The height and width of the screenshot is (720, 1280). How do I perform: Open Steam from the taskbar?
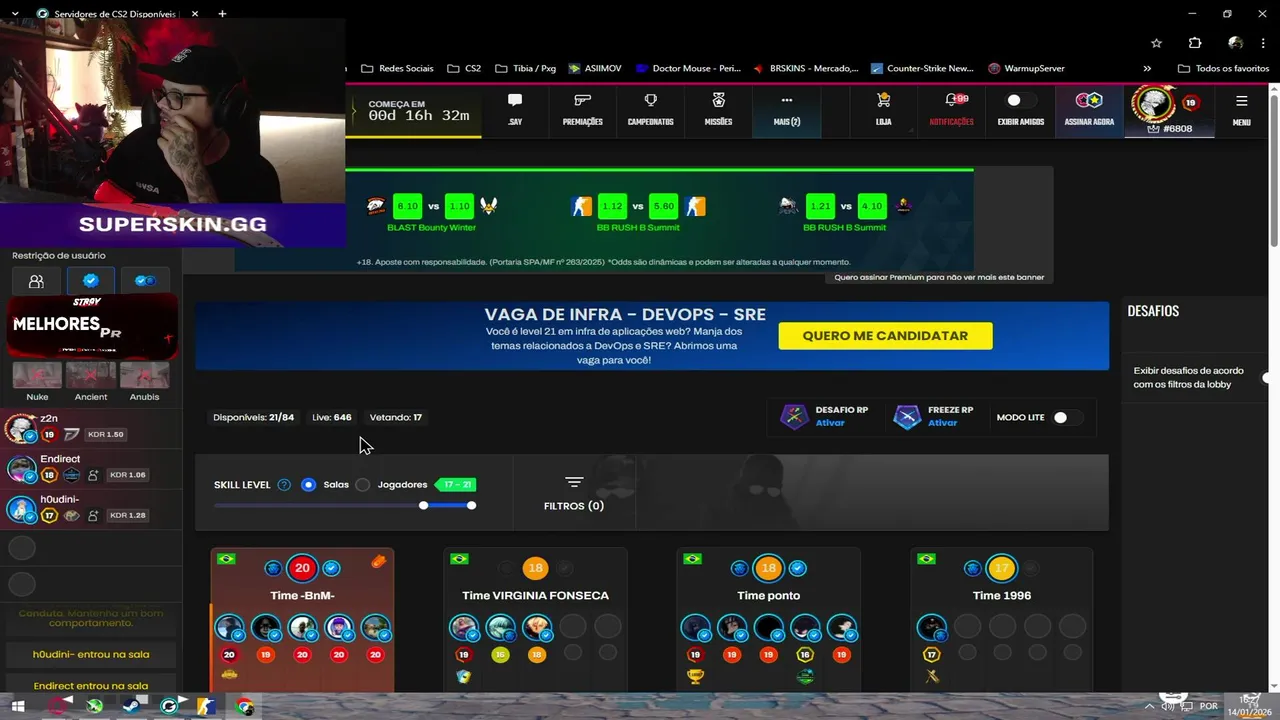[131, 707]
